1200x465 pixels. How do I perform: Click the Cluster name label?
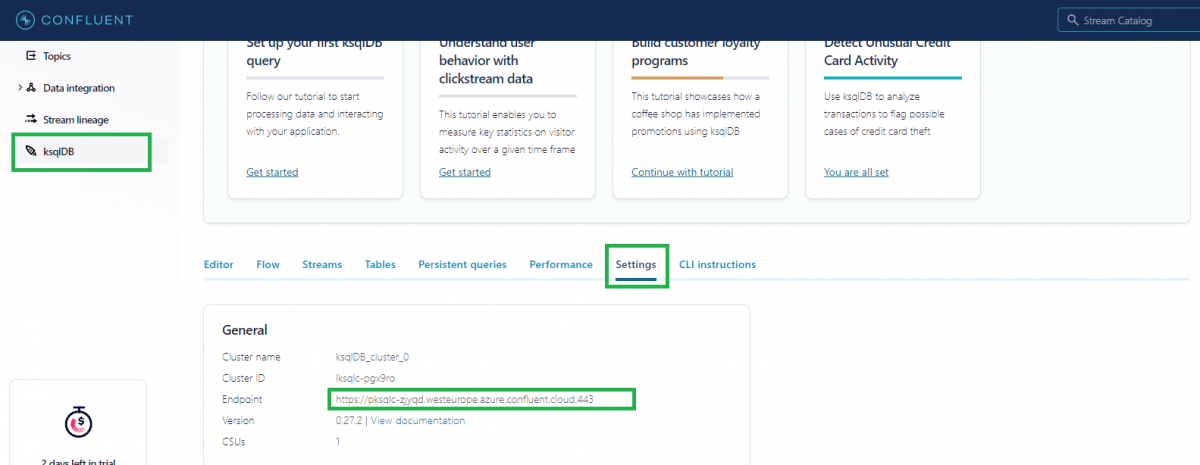(251, 357)
